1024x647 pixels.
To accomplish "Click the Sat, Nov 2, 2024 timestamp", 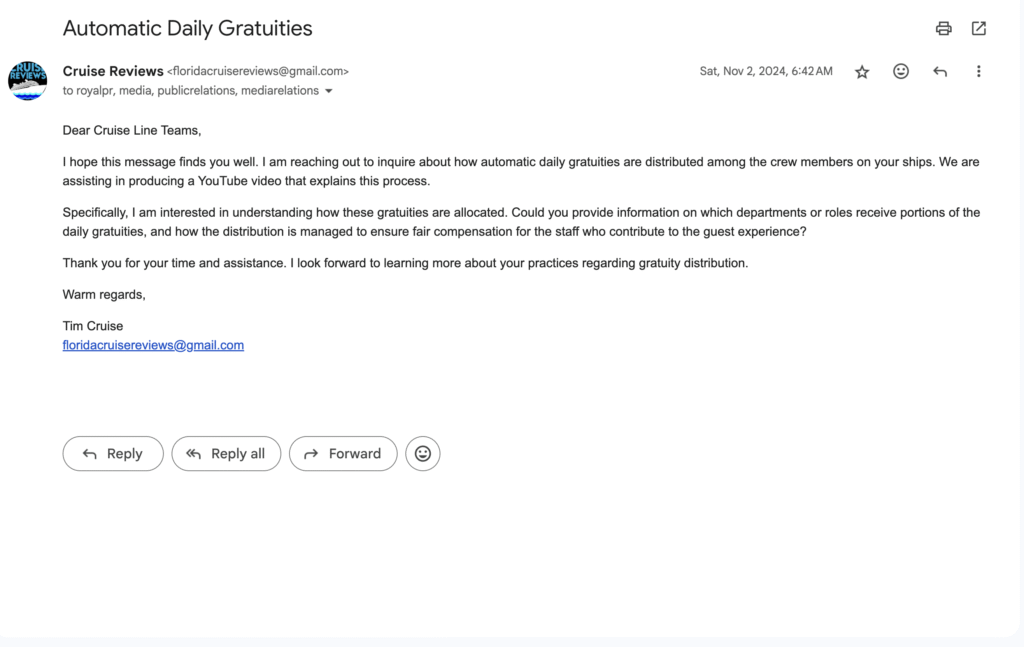I will tap(766, 71).
